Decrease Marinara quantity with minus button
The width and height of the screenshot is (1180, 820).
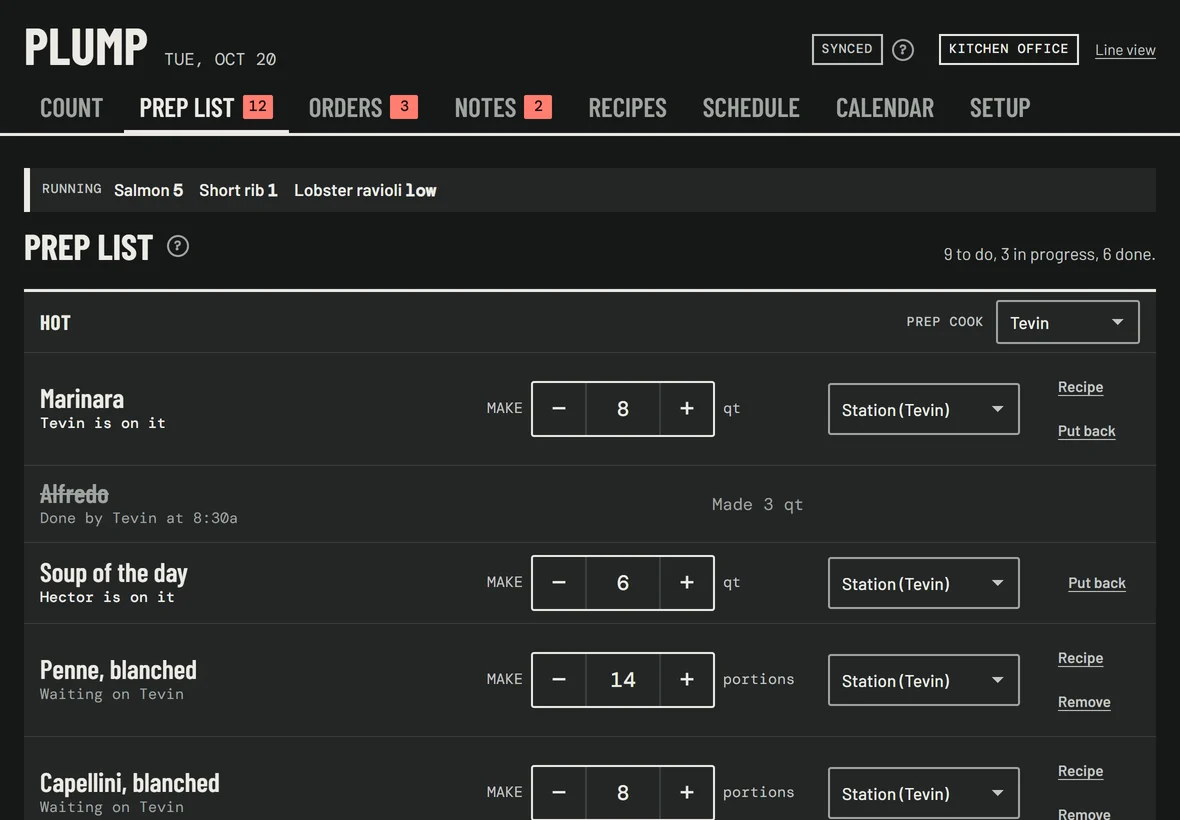(558, 408)
